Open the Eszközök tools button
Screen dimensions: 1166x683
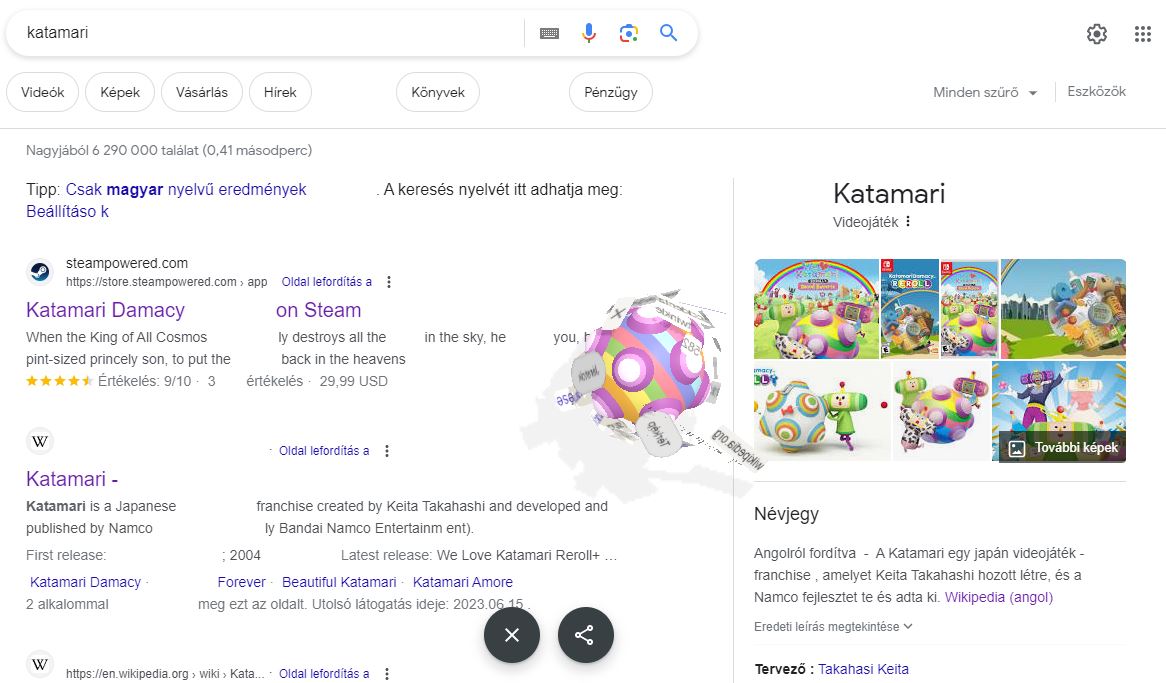point(1096,92)
